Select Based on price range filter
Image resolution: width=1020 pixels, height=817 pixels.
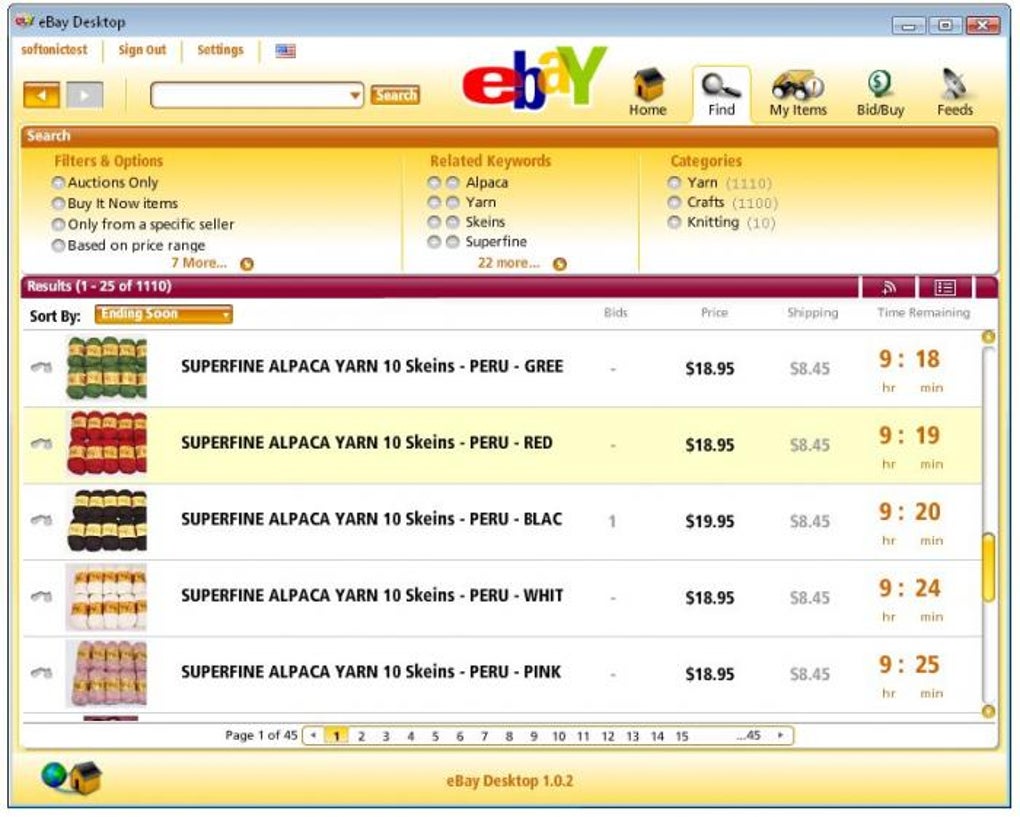click(59, 245)
